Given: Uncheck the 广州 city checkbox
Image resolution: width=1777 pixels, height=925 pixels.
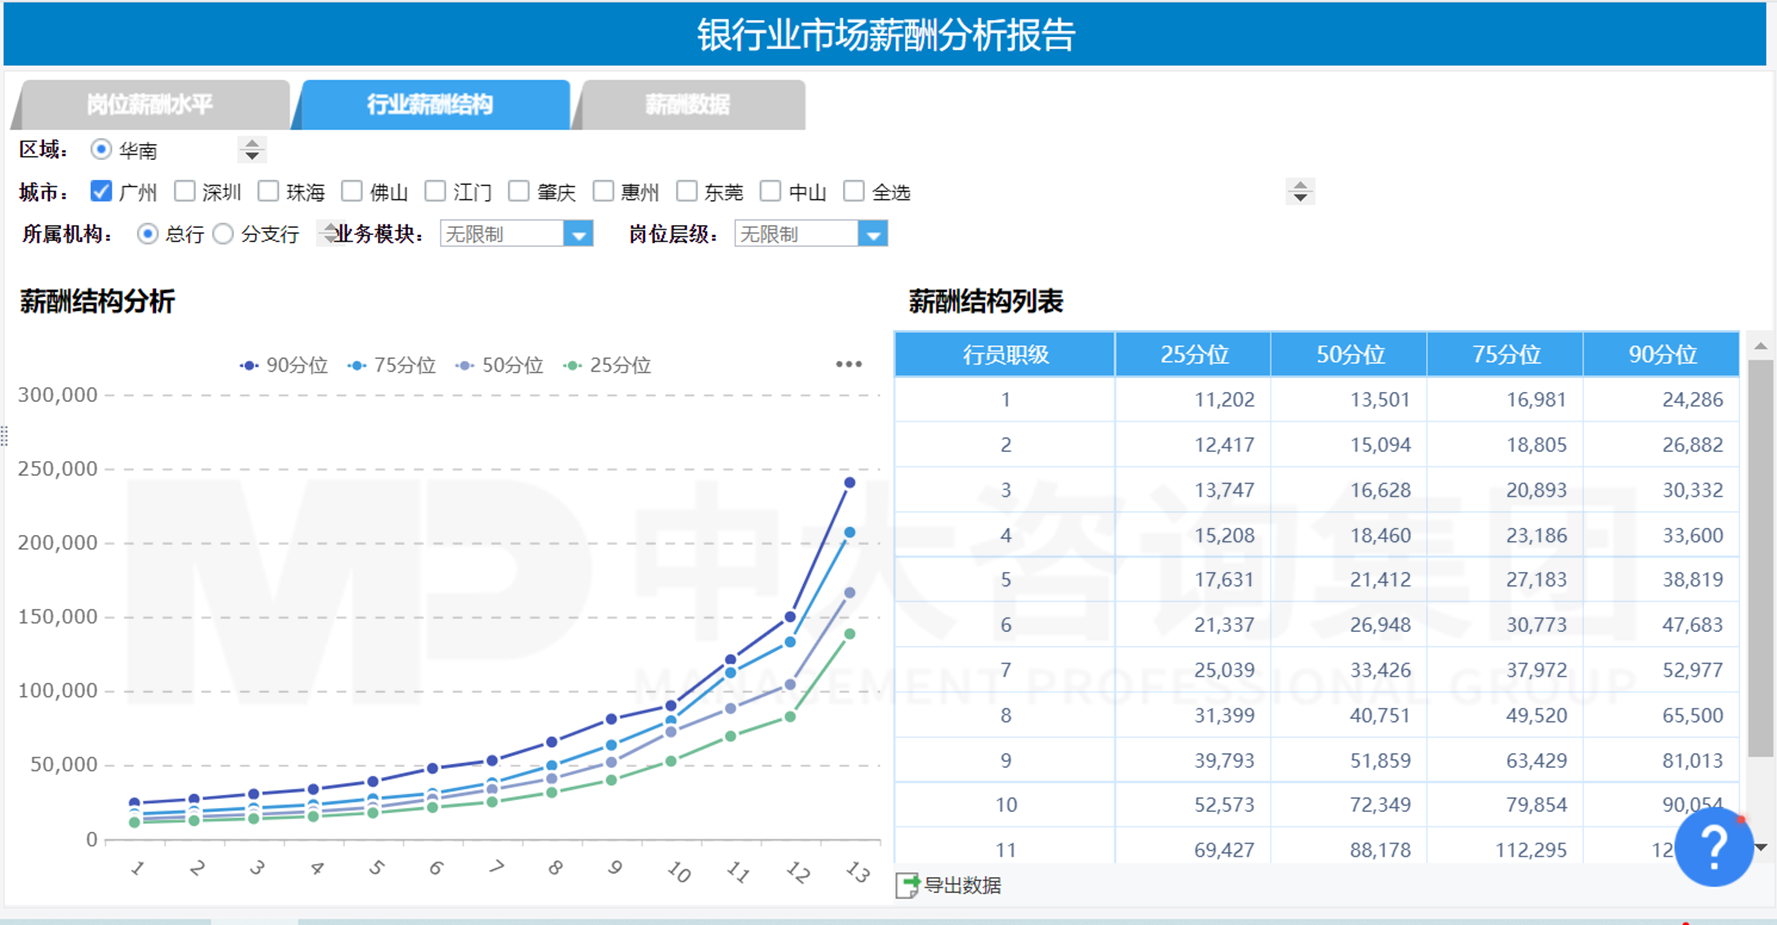Looking at the screenshot, I should click(x=100, y=190).
